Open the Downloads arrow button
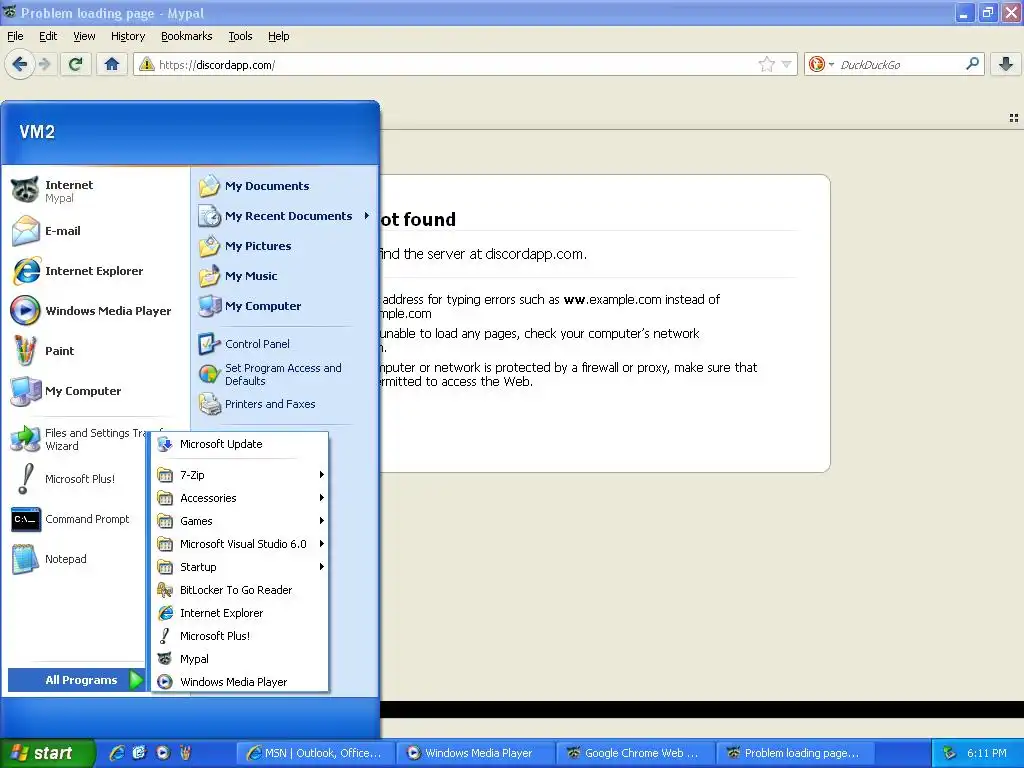Viewport: 1024px width, 768px height. click(x=1006, y=64)
